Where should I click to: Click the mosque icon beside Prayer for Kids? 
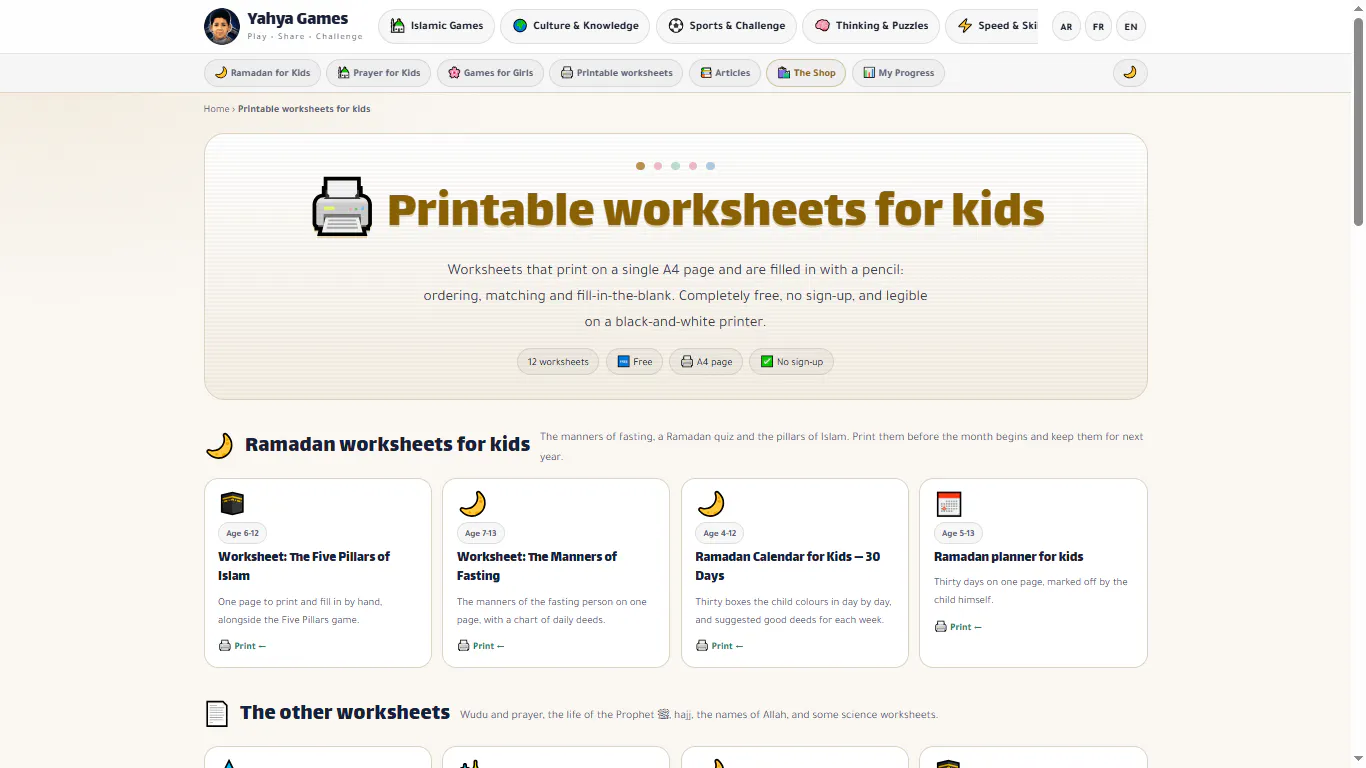pyautogui.click(x=344, y=73)
